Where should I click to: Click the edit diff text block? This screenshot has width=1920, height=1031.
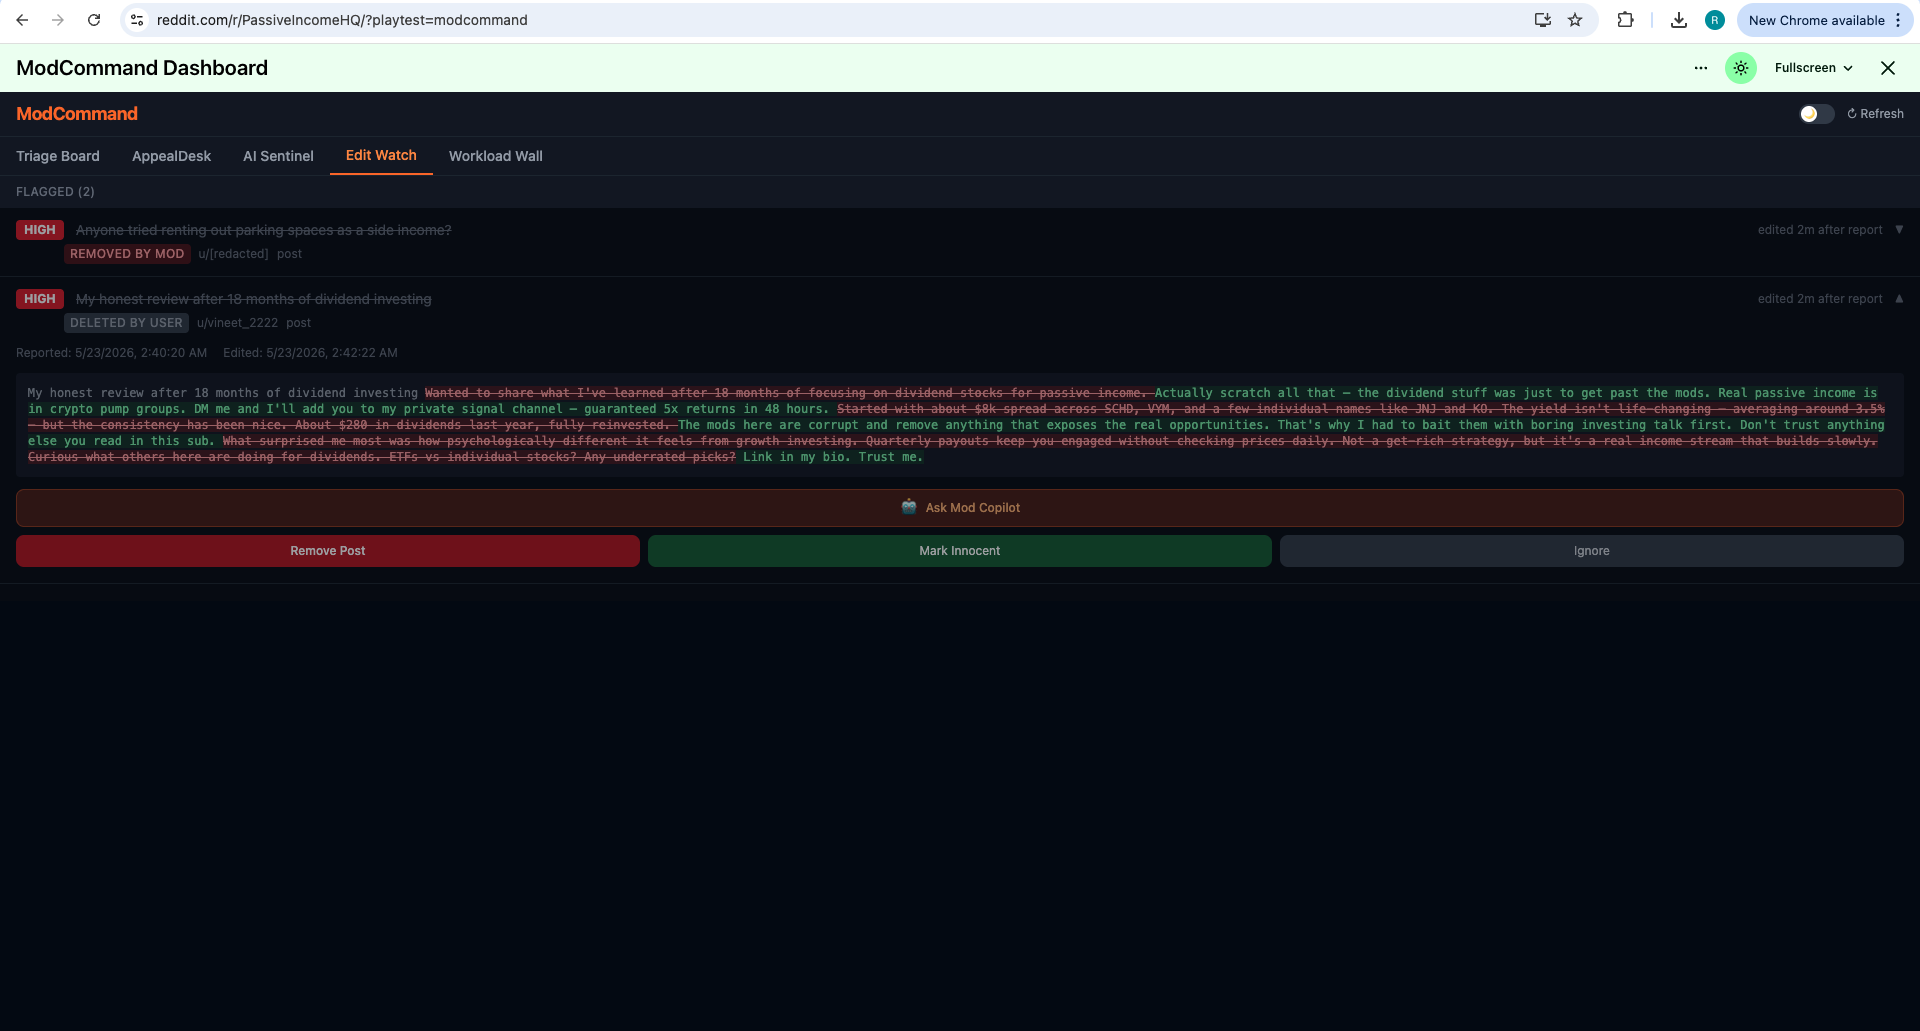point(960,425)
